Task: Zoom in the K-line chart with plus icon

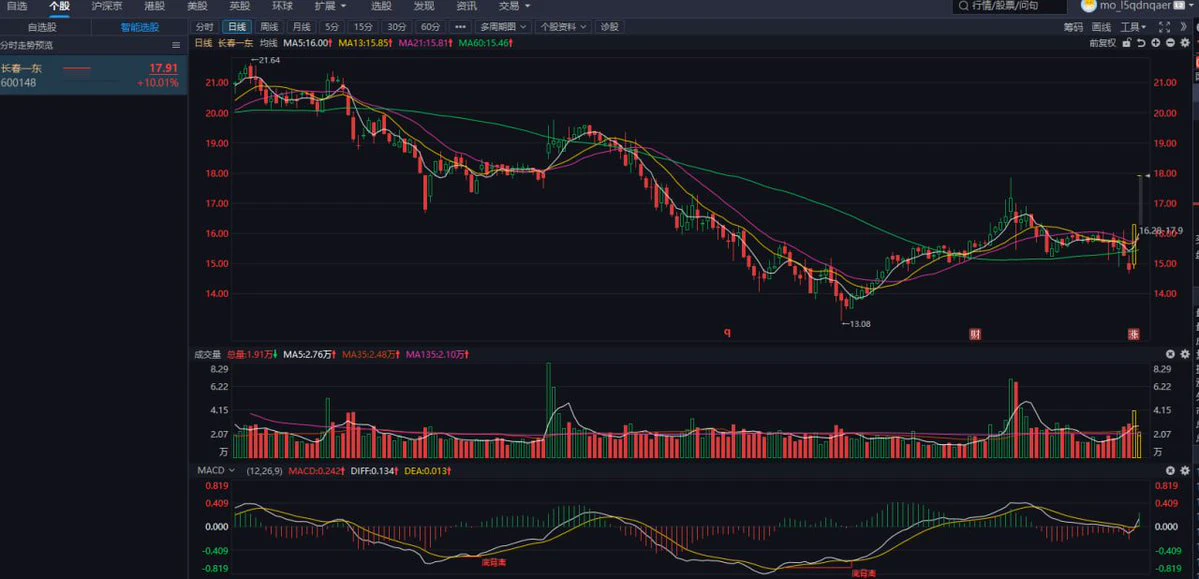Action: [x=1155, y=43]
